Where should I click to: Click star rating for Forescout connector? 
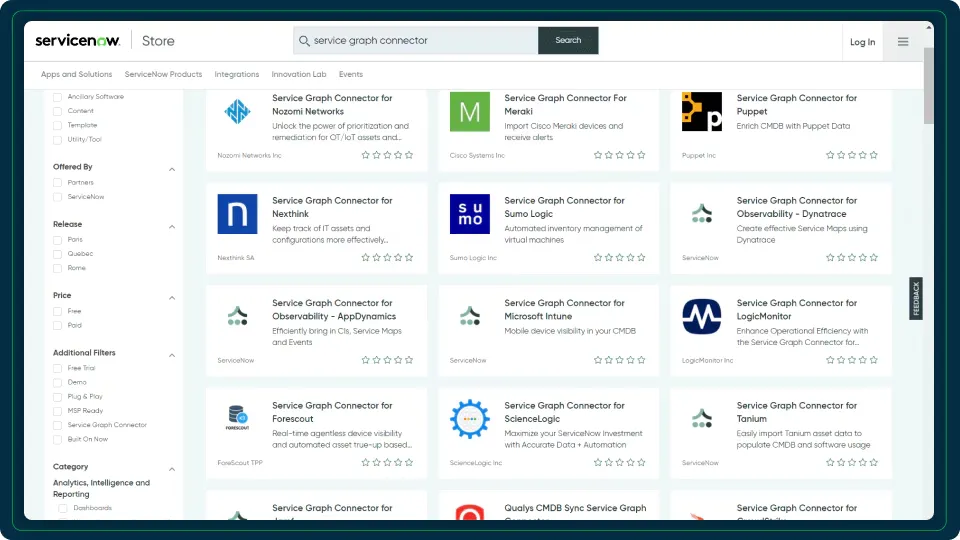pos(387,462)
